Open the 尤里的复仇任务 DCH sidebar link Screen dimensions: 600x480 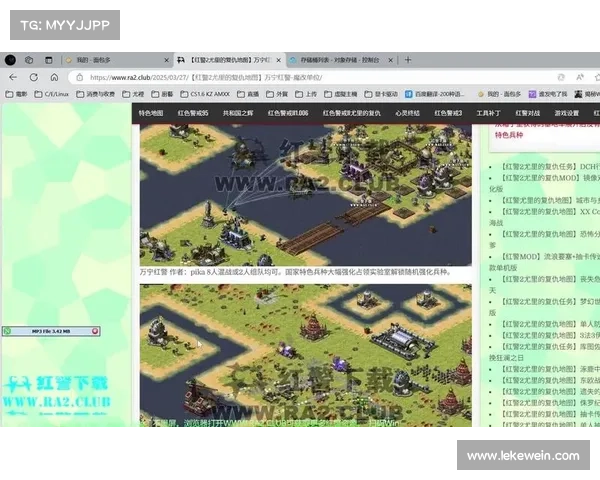(550, 167)
